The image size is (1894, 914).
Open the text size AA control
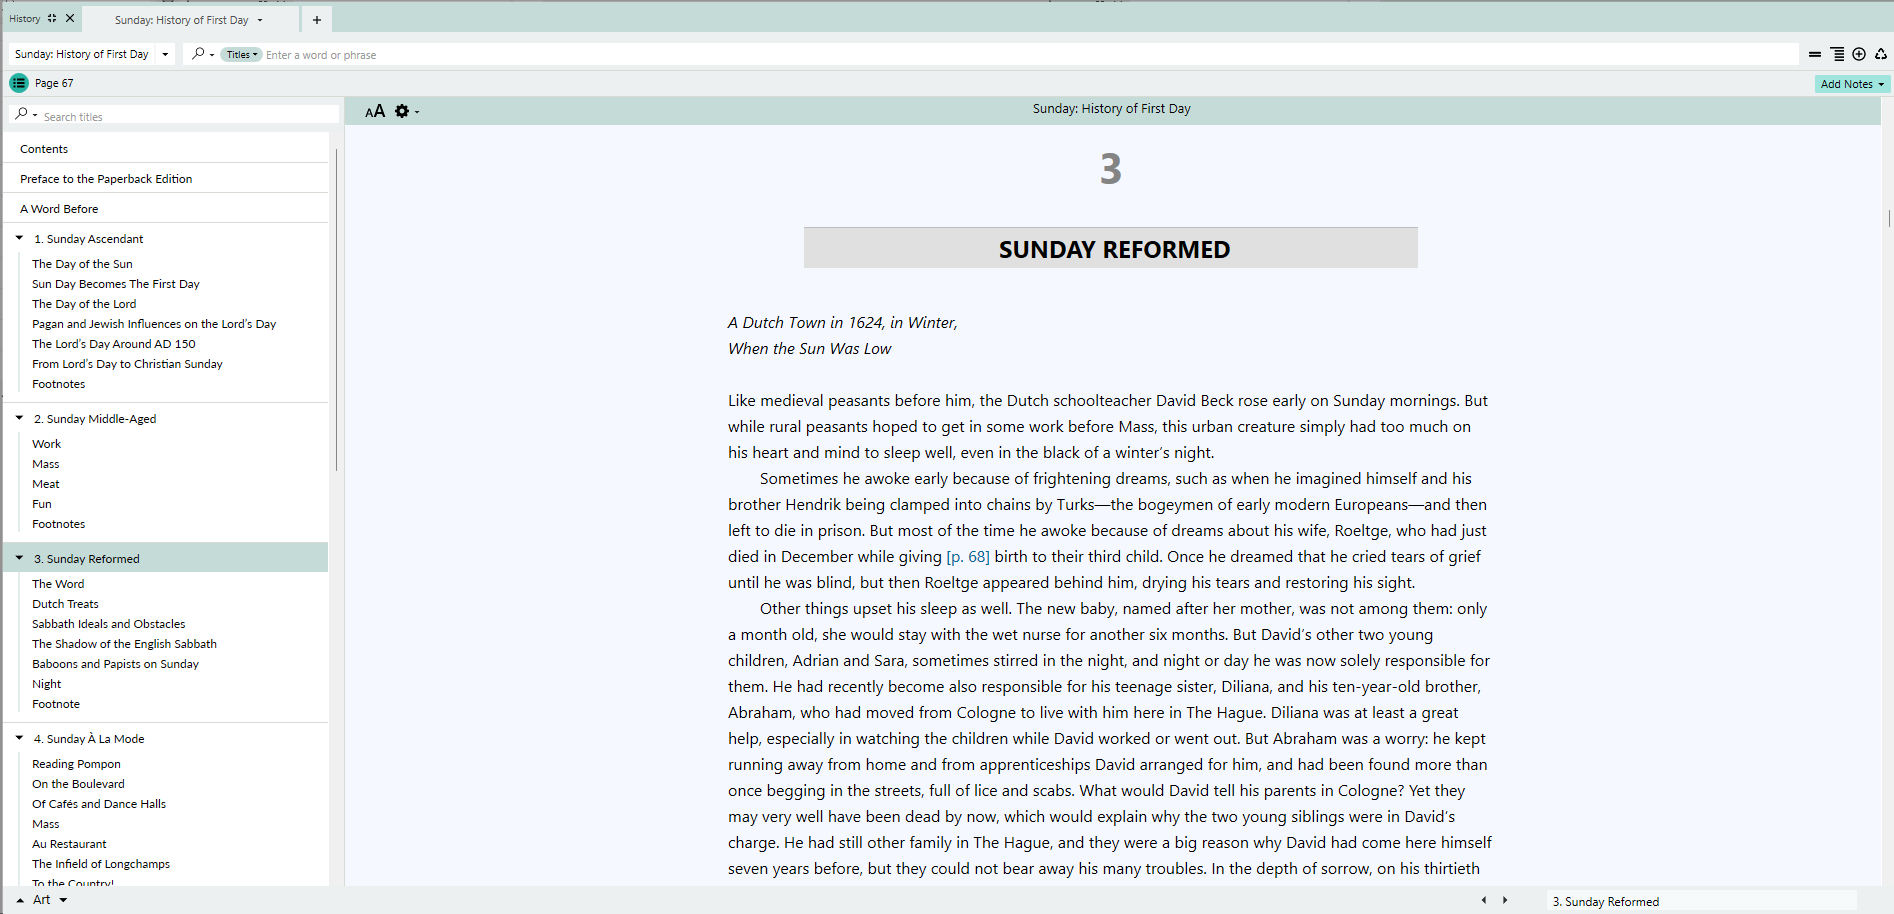click(375, 111)
